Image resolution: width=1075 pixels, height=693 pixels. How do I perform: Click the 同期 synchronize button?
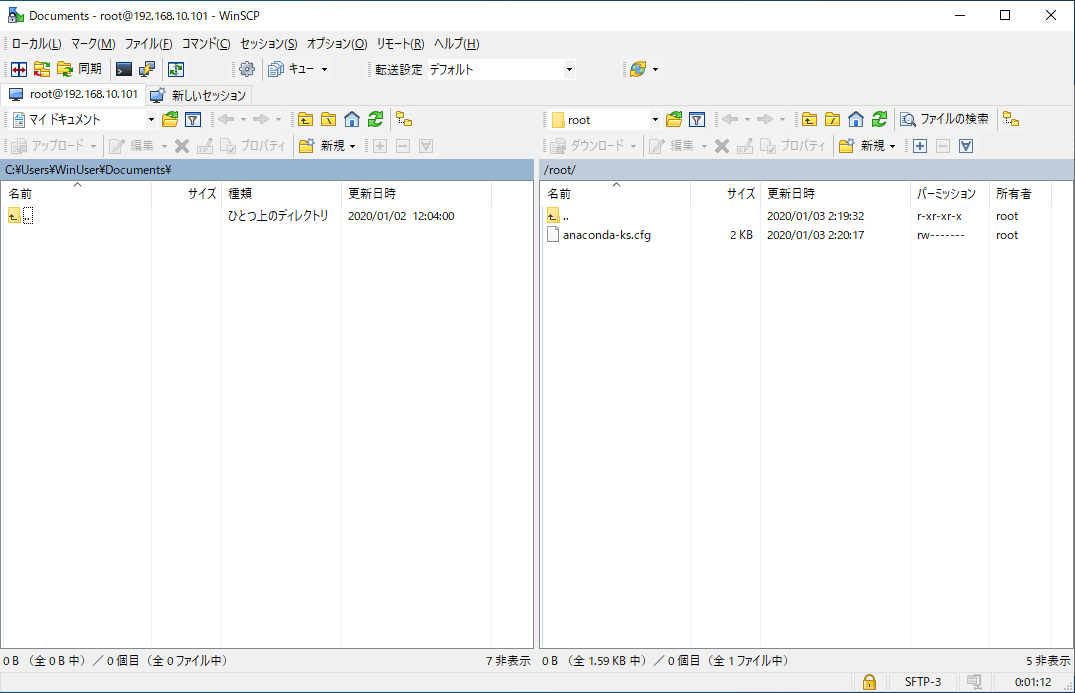(79, 69)
